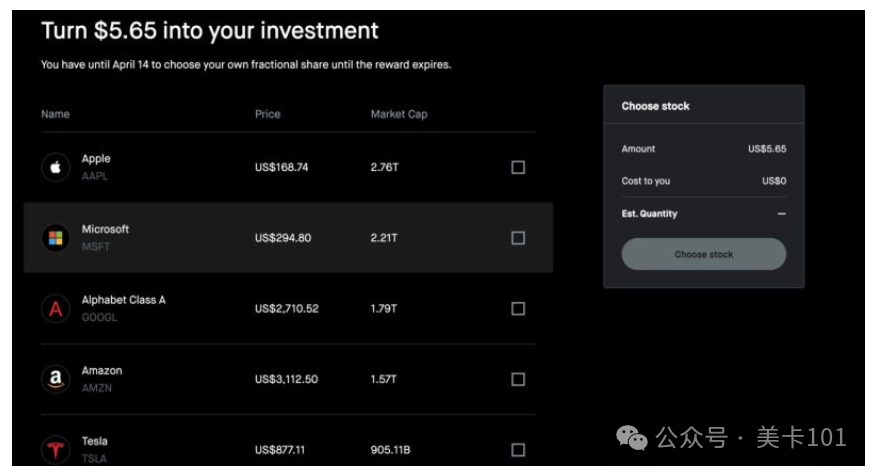
Task: Enable the Amazon stock checkbox
Action: pyautogui.click(x=518, y=379)
